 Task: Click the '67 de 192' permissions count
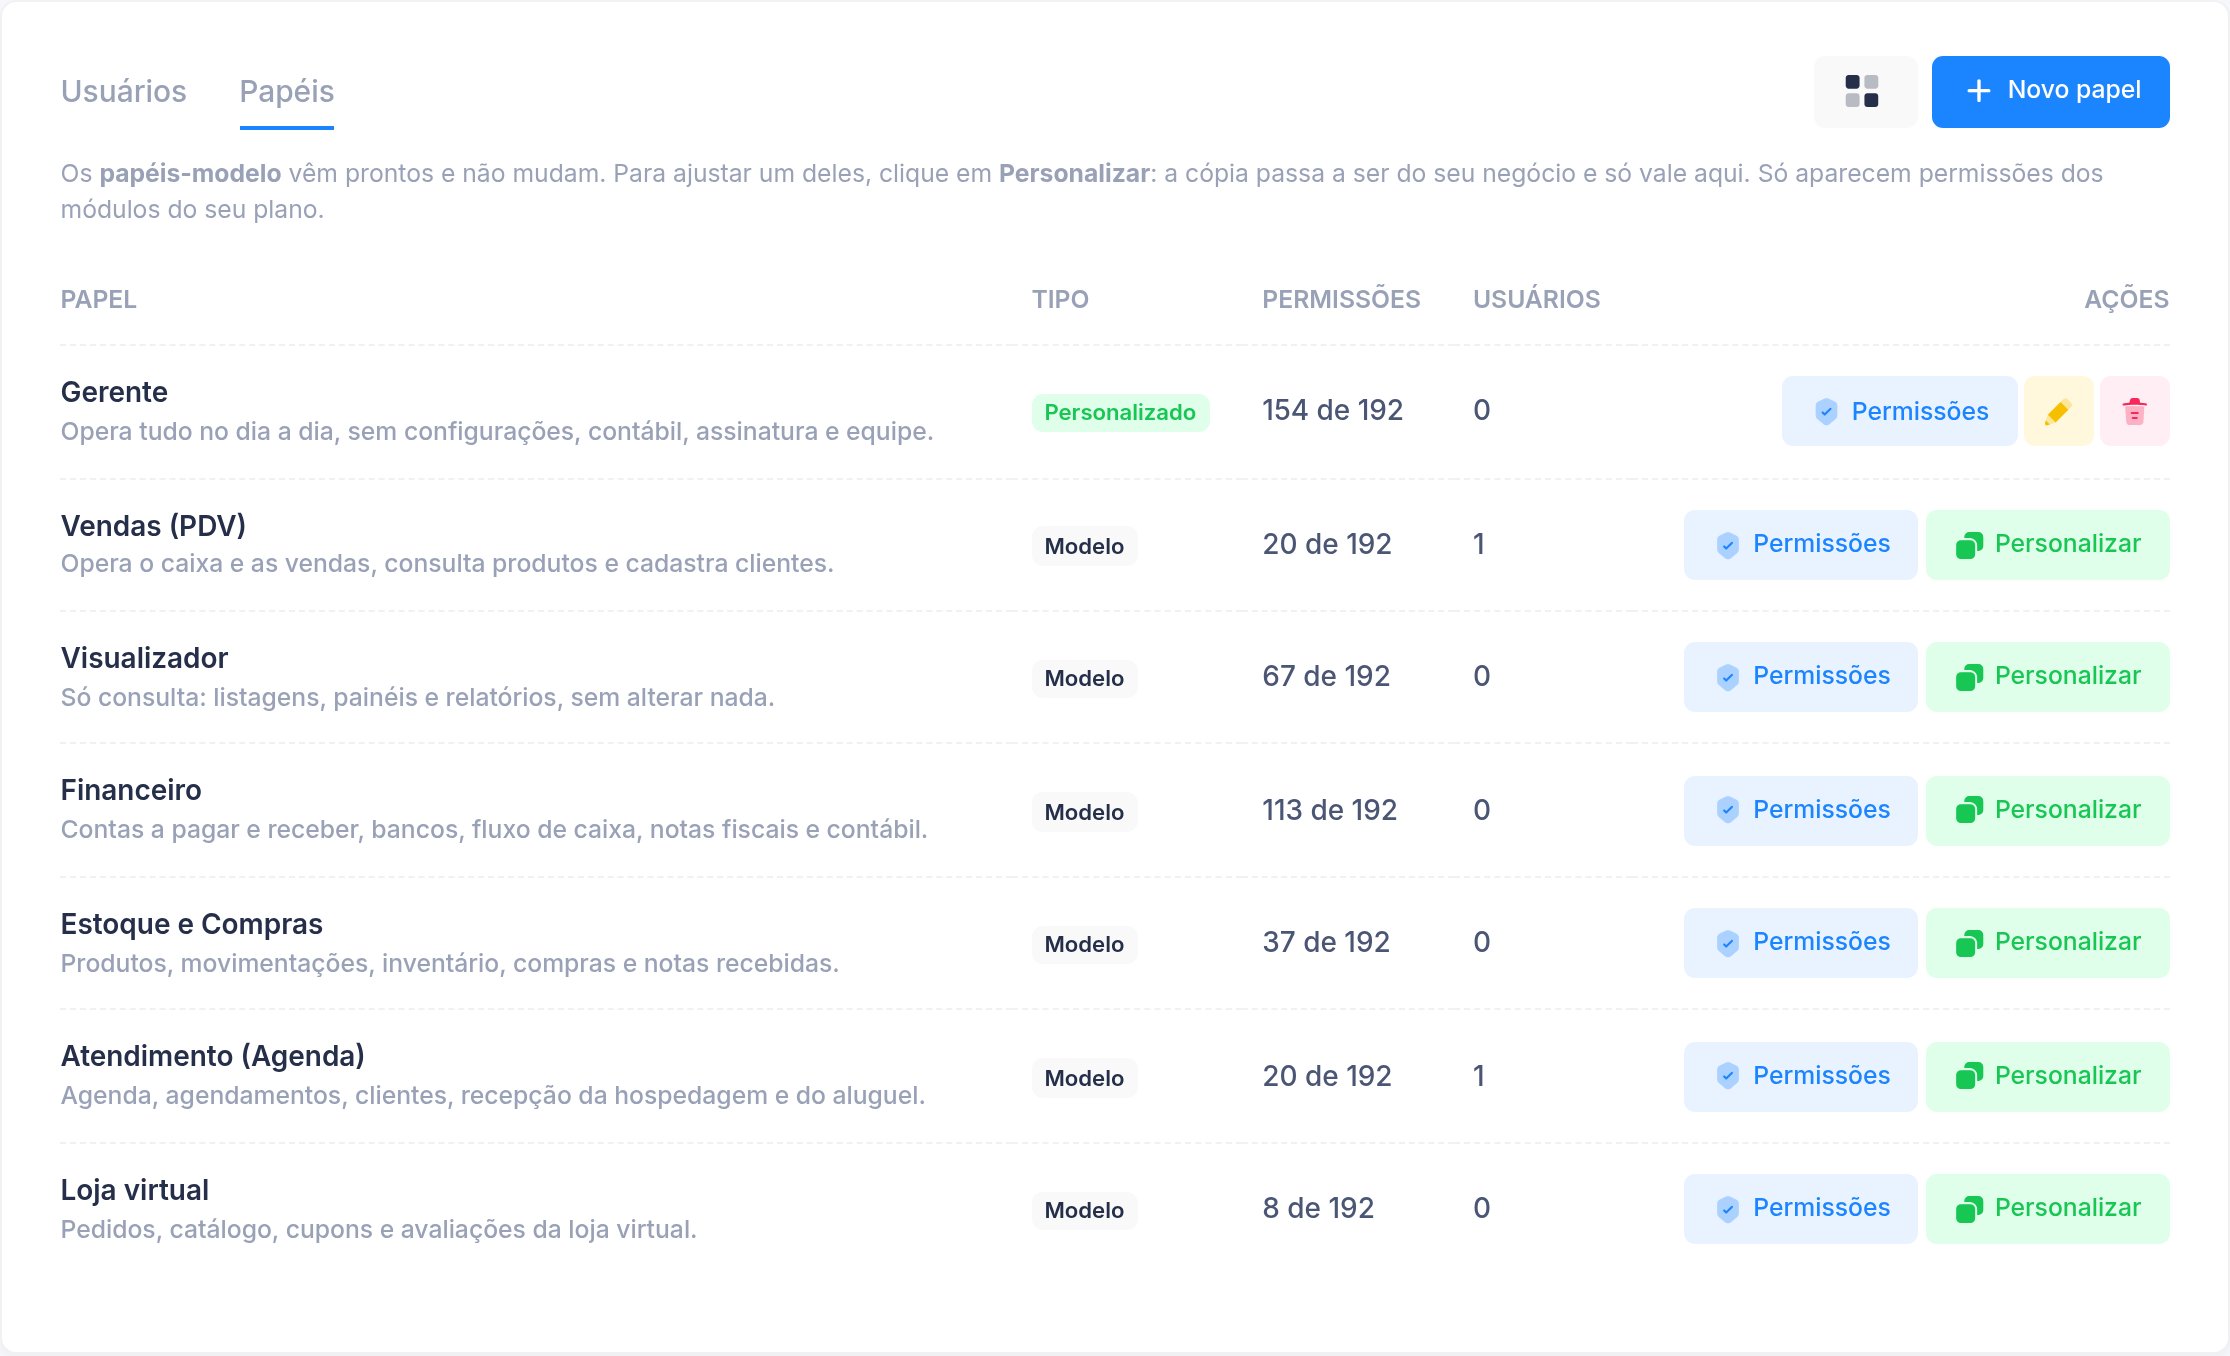coord(1326,676)
